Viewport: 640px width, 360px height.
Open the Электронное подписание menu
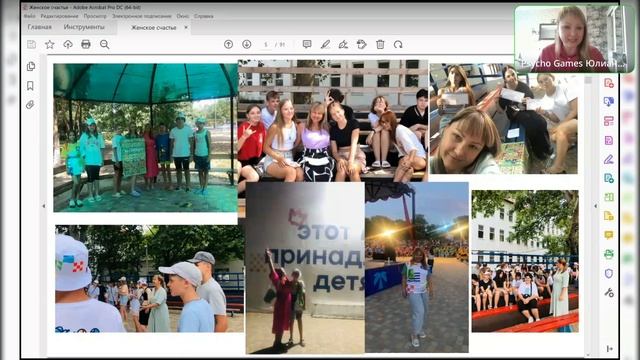(x=142, y=16)
